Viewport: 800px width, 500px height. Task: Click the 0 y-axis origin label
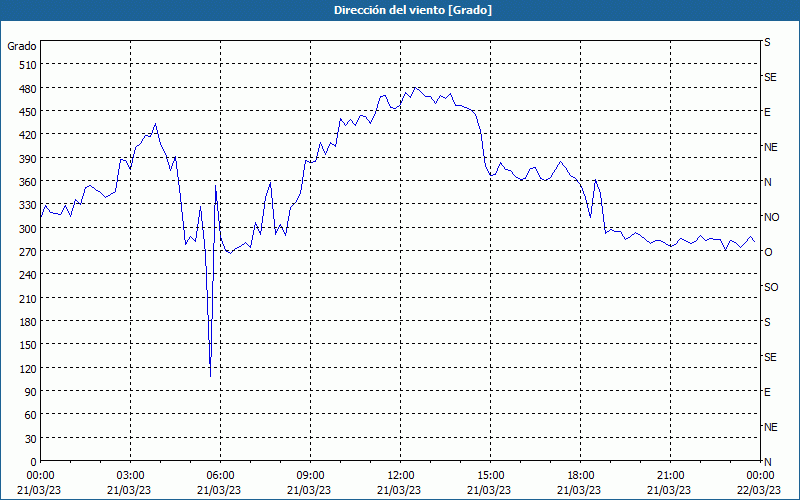coord(34,462)
